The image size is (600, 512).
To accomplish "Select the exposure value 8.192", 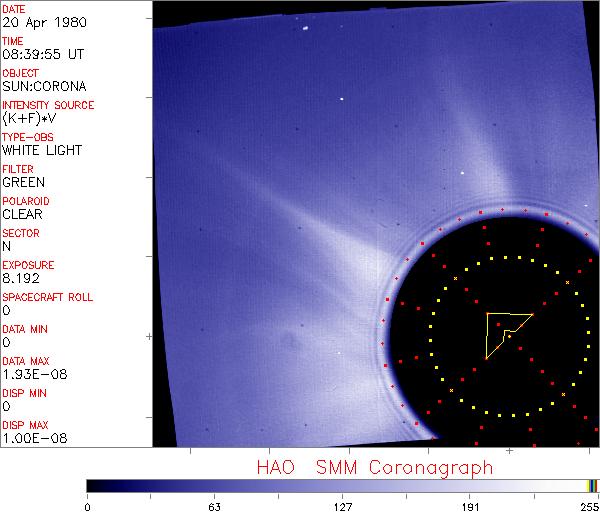I will 20,278.
